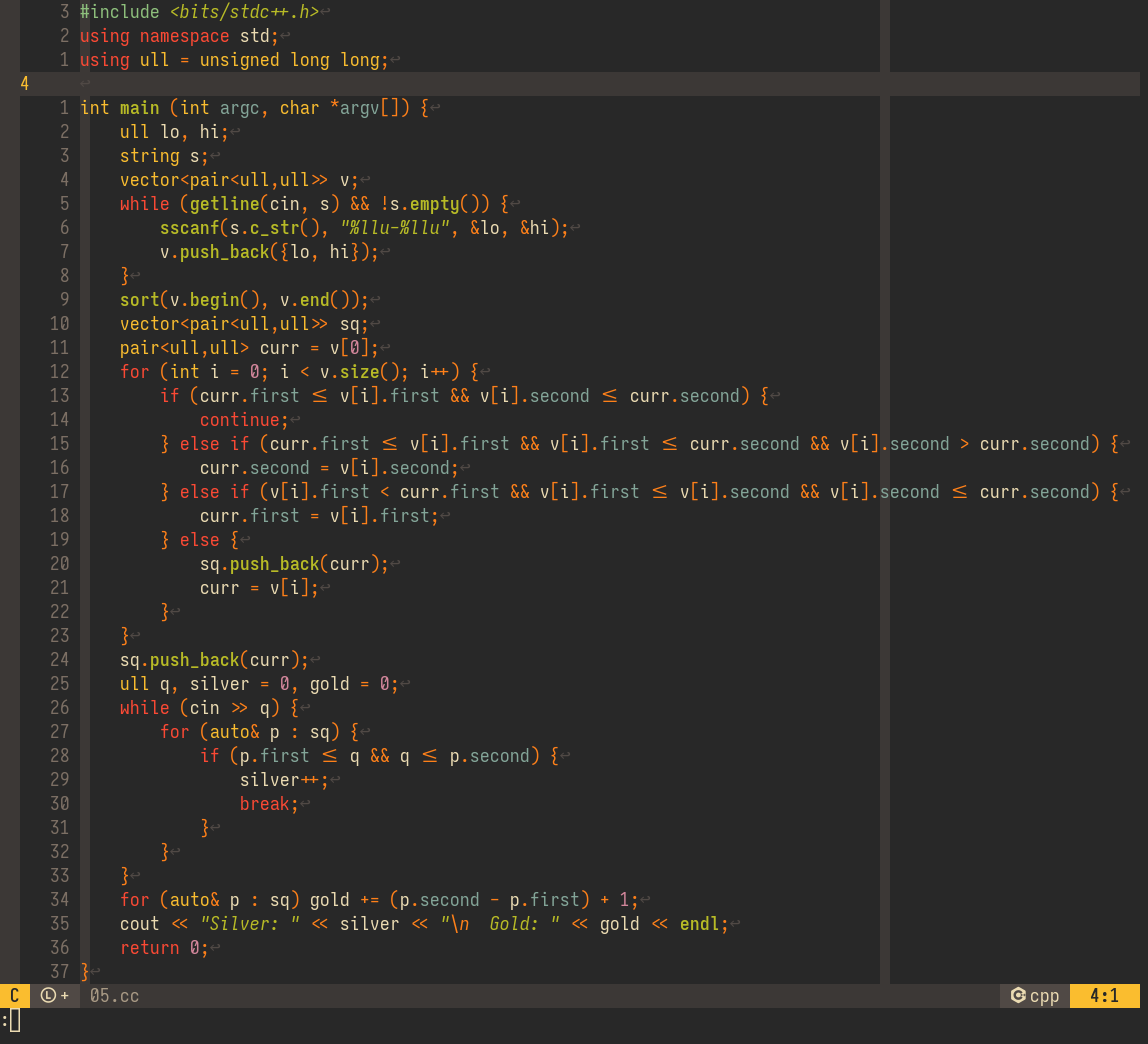Click 'silver++;' statement
1148x1044 pixels.
tap(284, 780)
